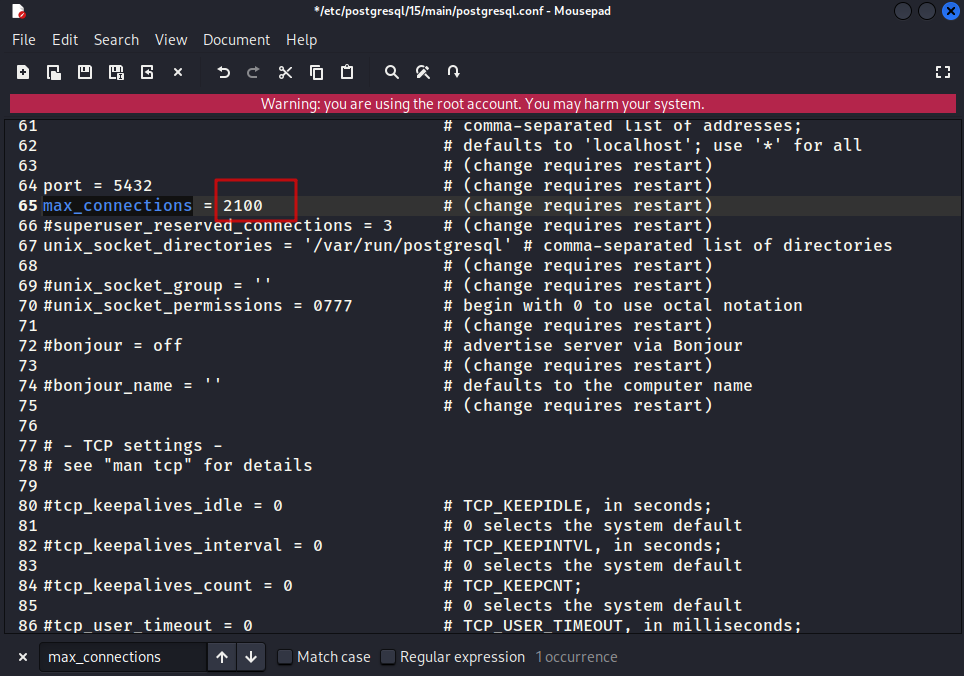
Task: Click the #tcp_keepalives_interval = 0 line
Action: point(183,546)
